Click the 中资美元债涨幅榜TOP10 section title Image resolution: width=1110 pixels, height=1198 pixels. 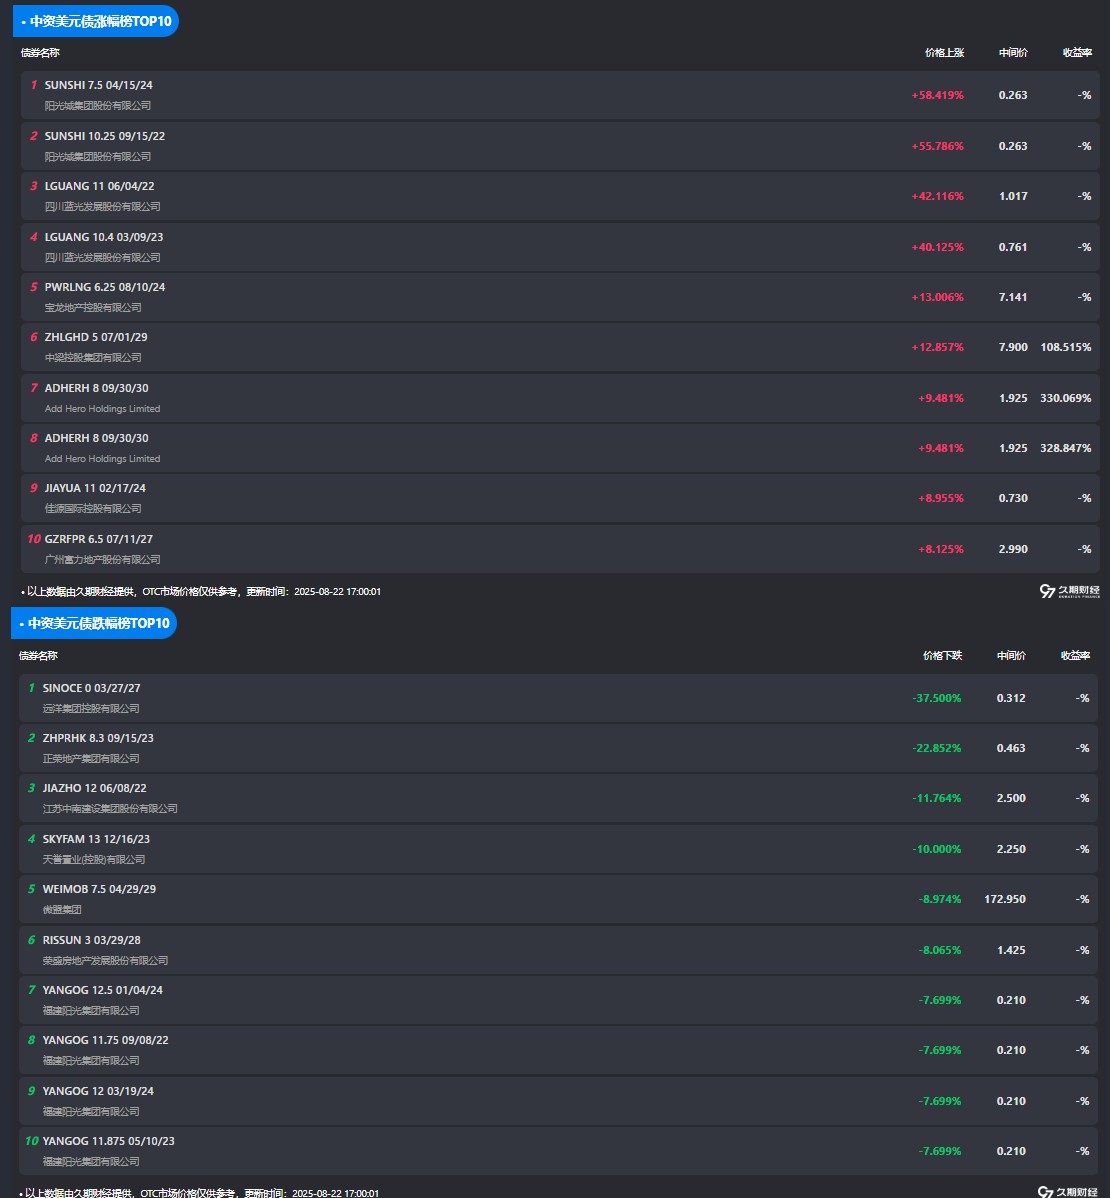(x=95, y=21)
